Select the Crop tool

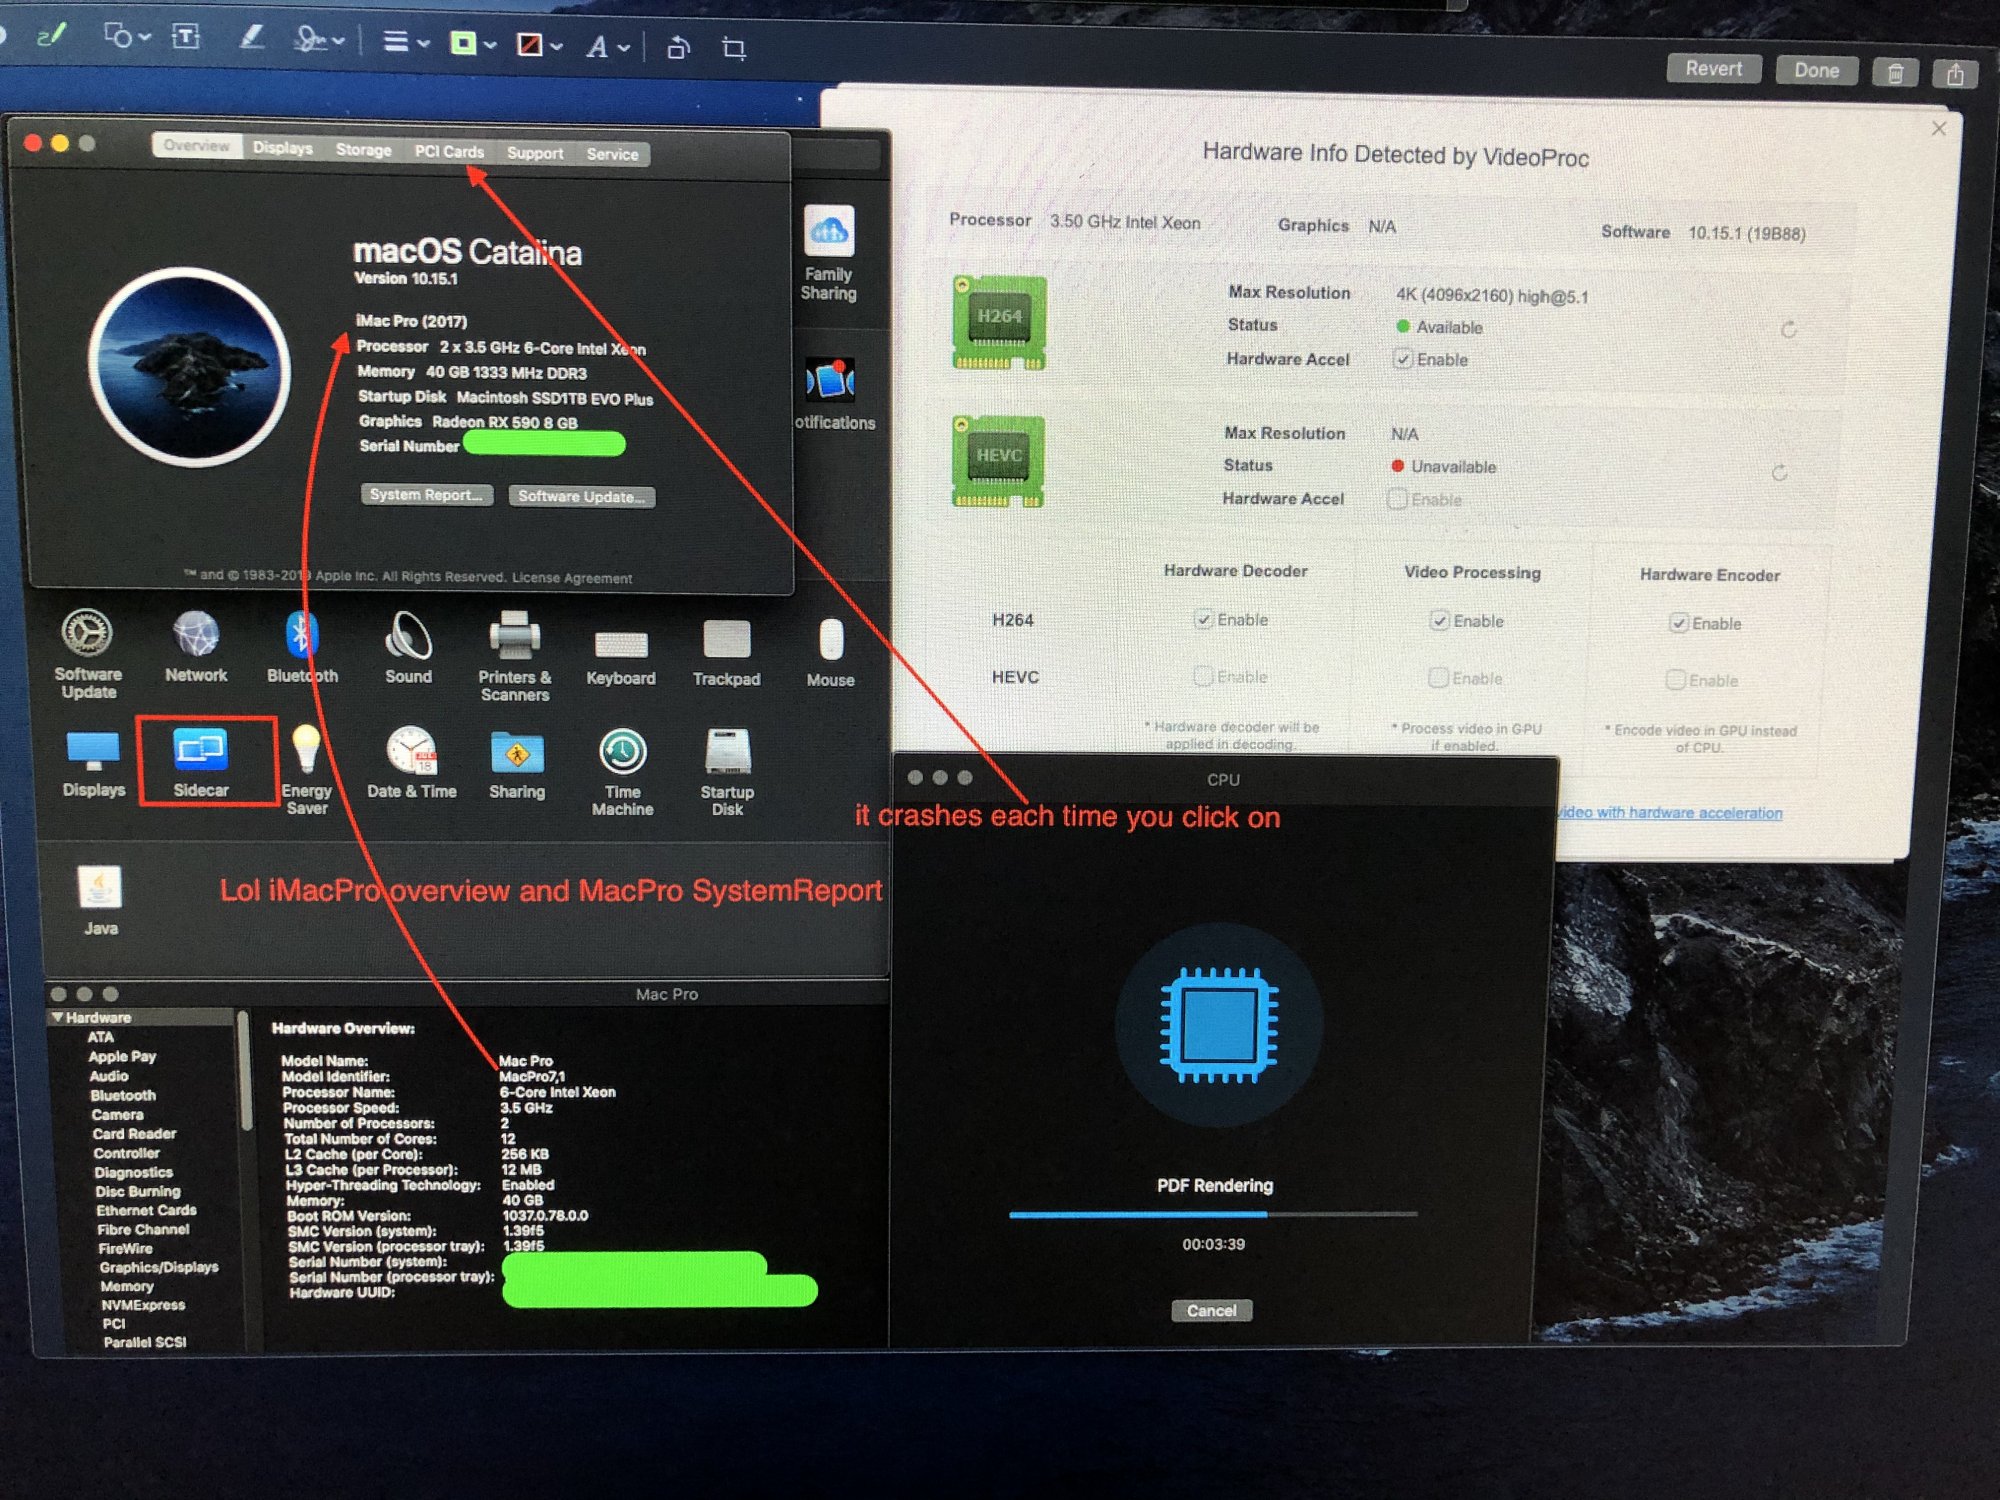coord(734,48)
